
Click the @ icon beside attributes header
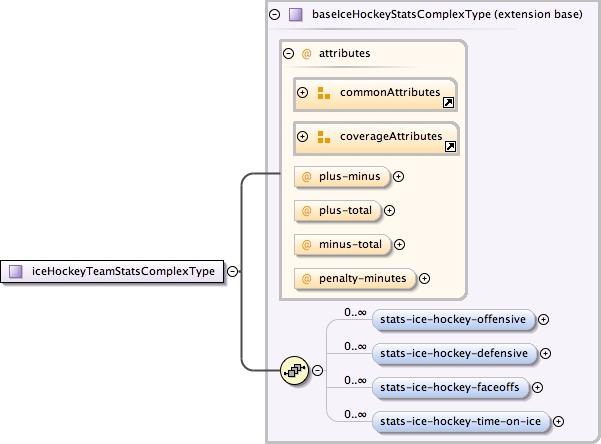[x=306, y=53]
